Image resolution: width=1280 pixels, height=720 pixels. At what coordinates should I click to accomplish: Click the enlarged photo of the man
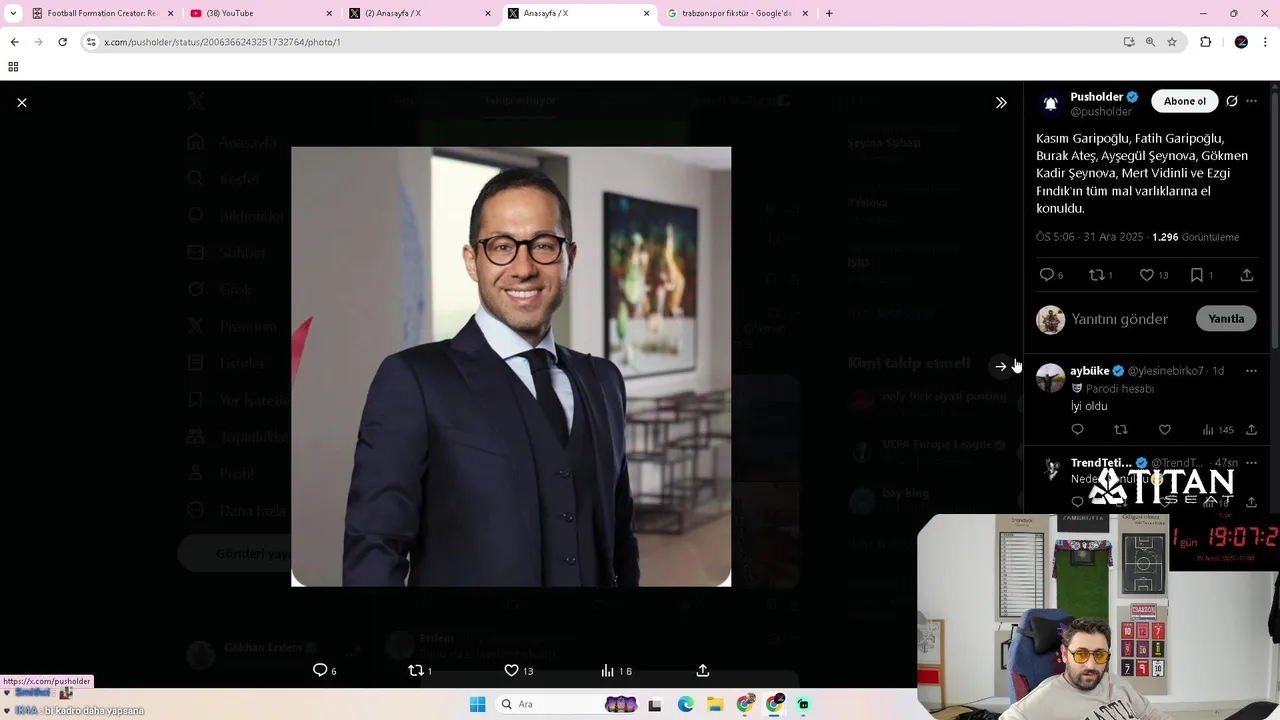(511, 367)
